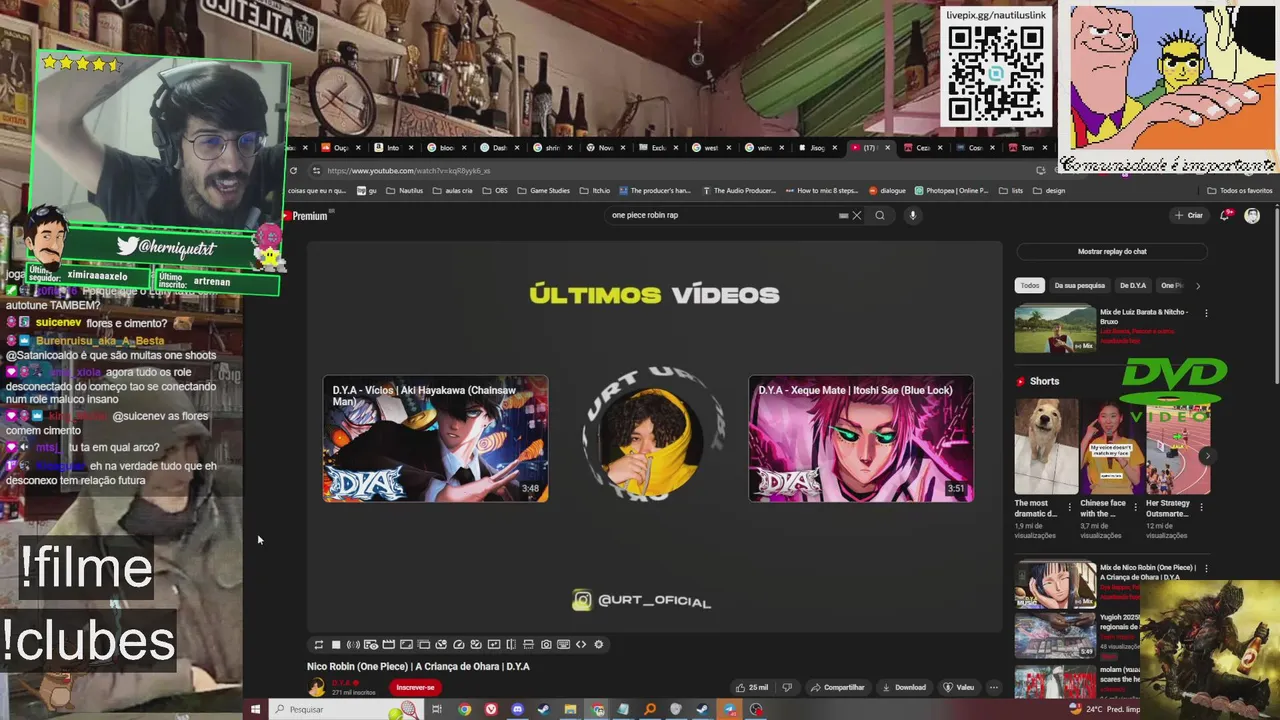Switch to the 'Nova' browser tab
Viewport: 1280px width, 720px height.
[605, 148]
